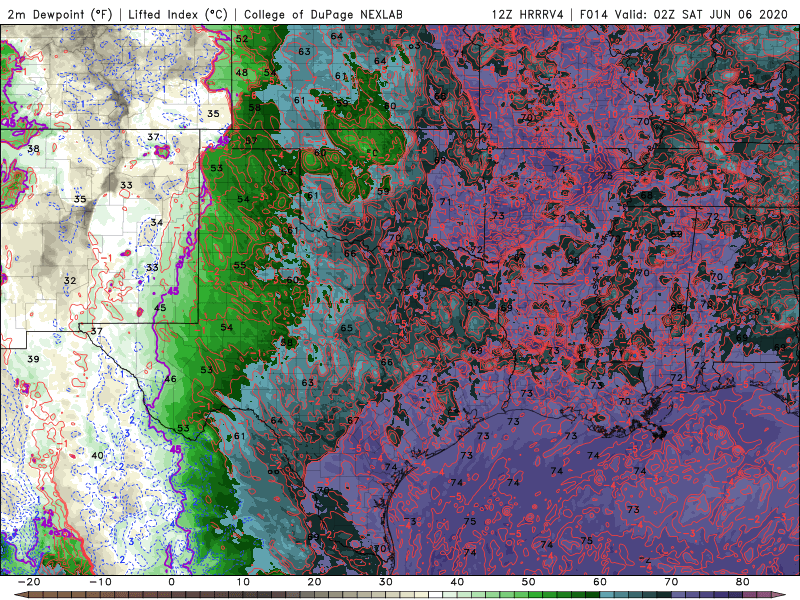
Task: Click the "34" dewpoint value on map
Action: pos(157,222)
